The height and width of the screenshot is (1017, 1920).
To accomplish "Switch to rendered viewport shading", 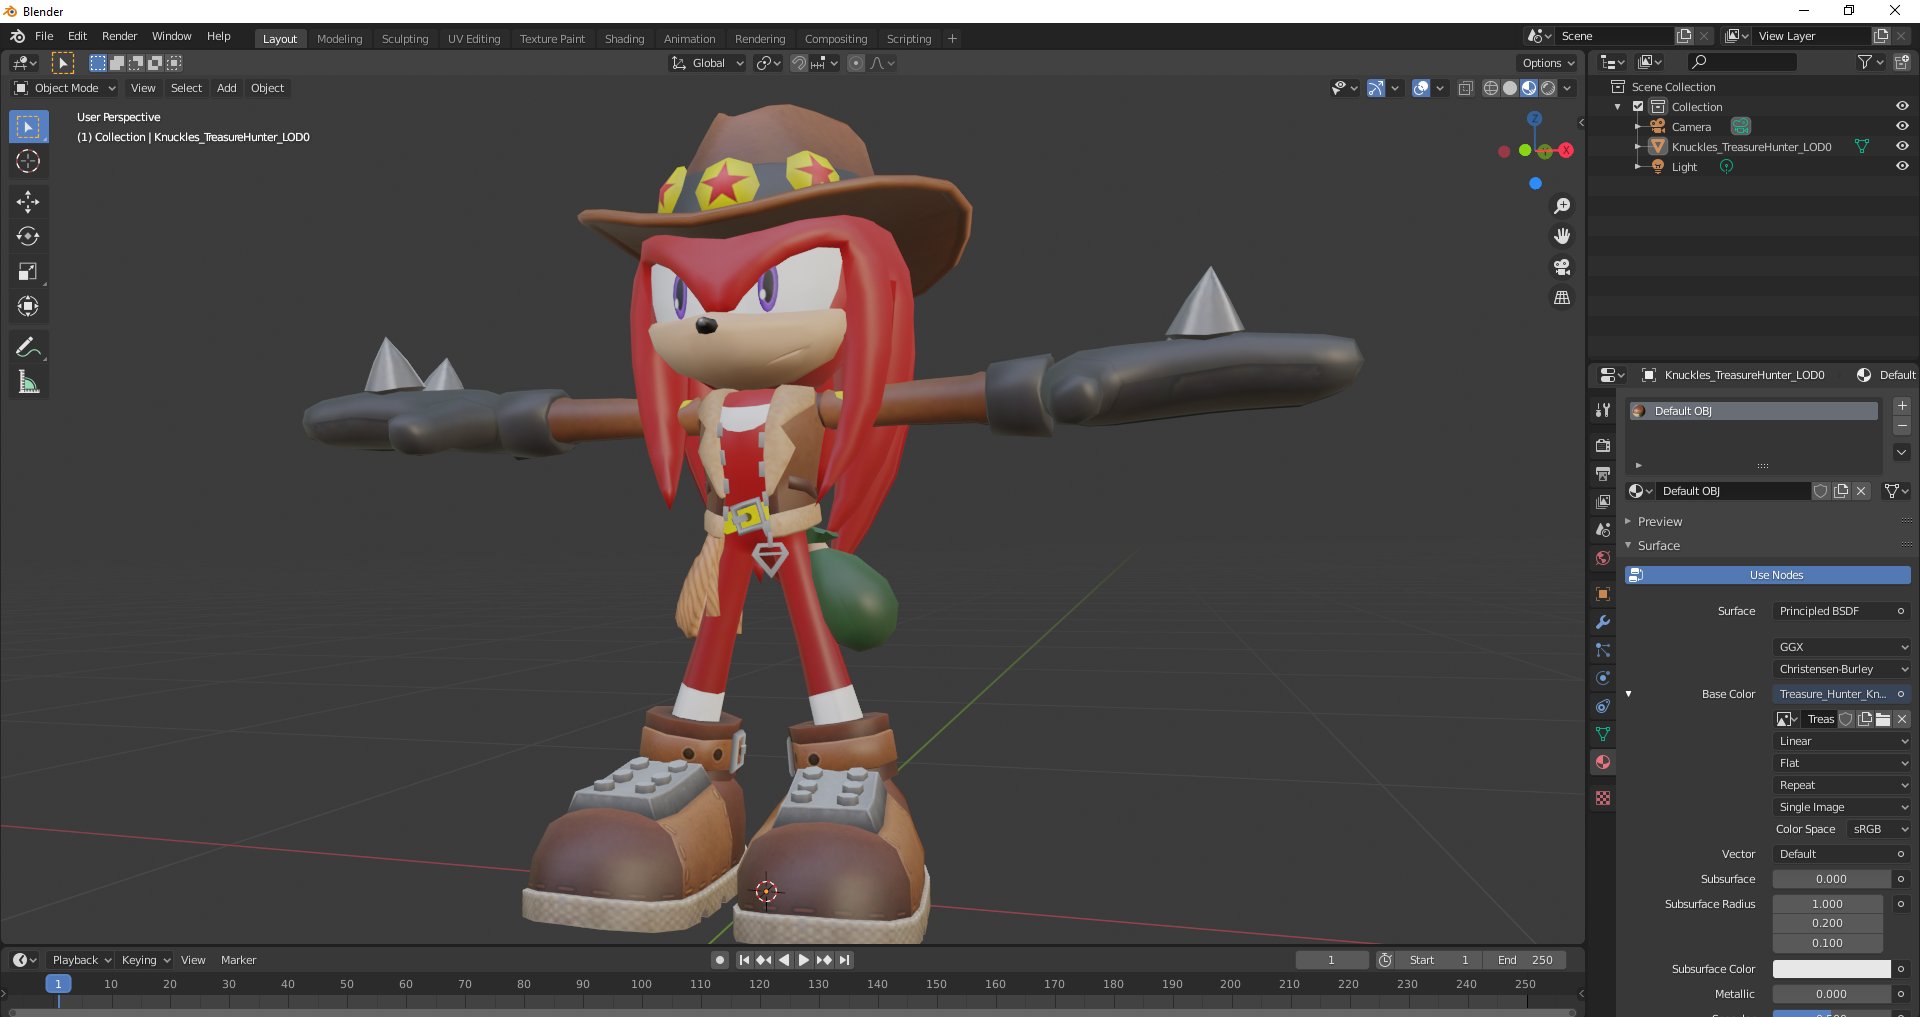I will point(1548,88).
